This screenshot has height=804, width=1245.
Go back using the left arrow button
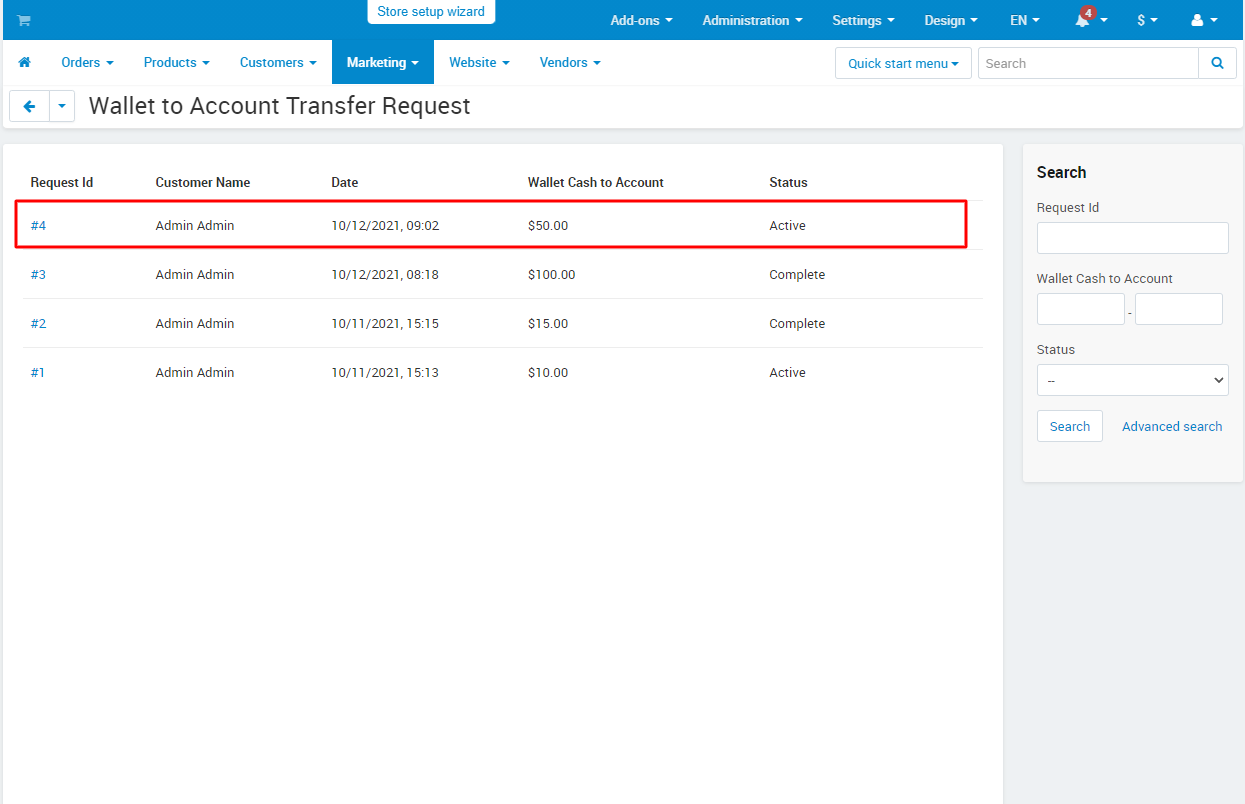point(29,106)
